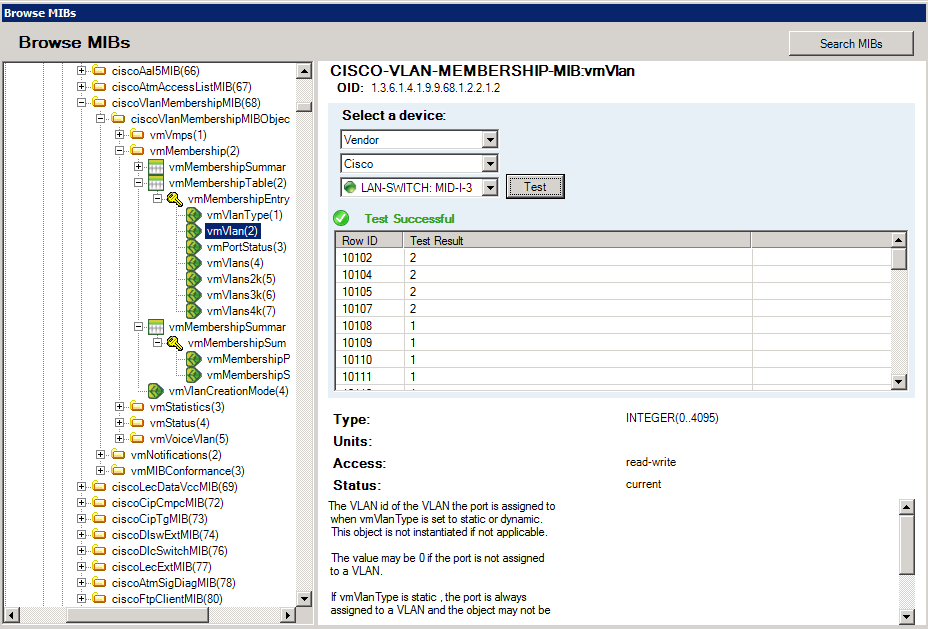The height and width of the screenshot is (629, 928).
Task: Click the read-write access value
Action: [651, 462]
